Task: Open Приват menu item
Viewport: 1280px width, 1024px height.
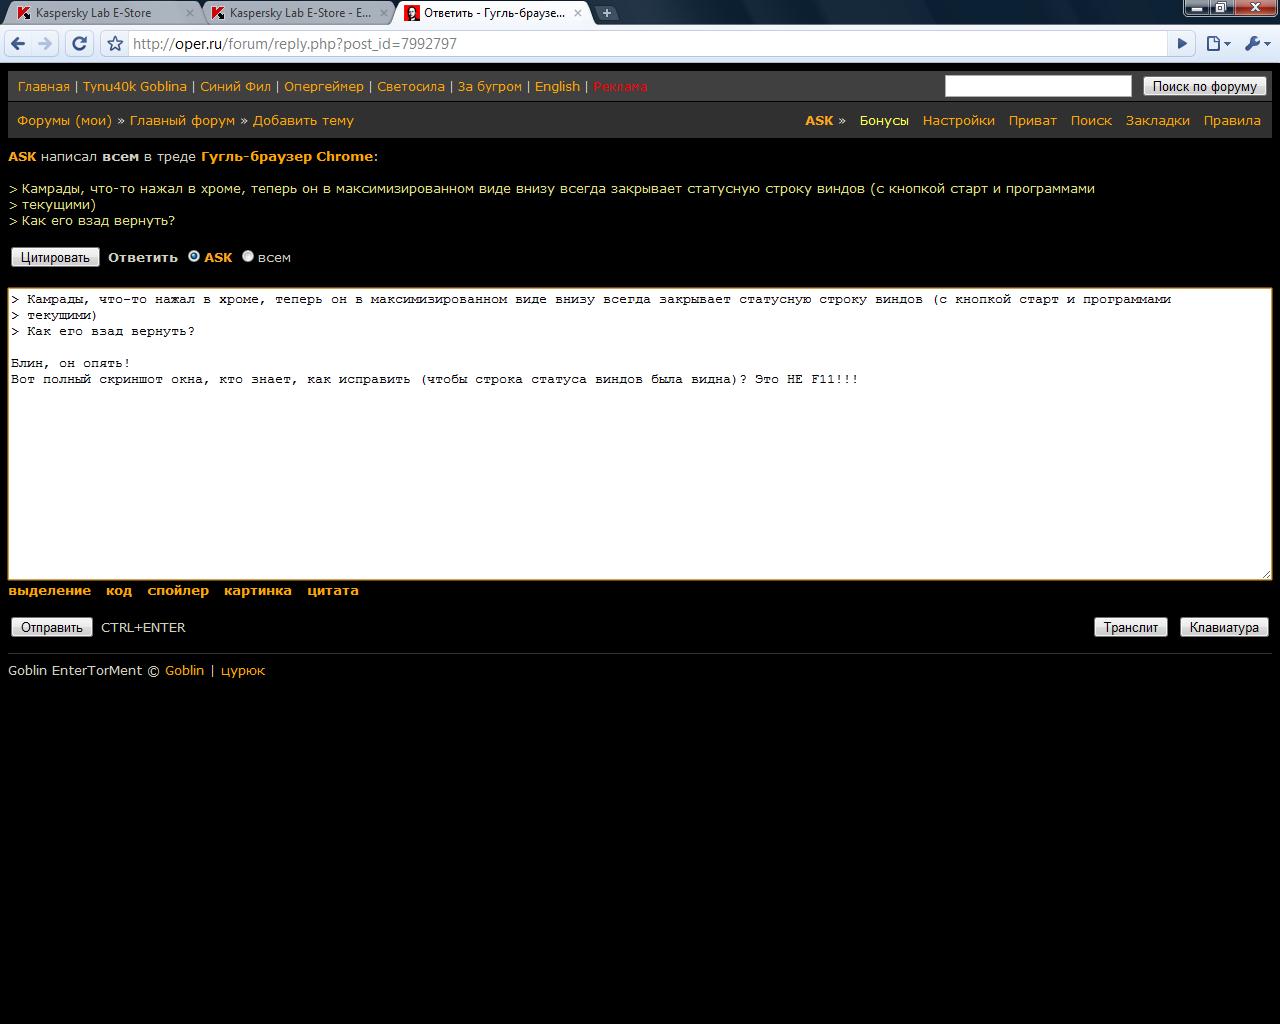Action: pos(1033,120)
